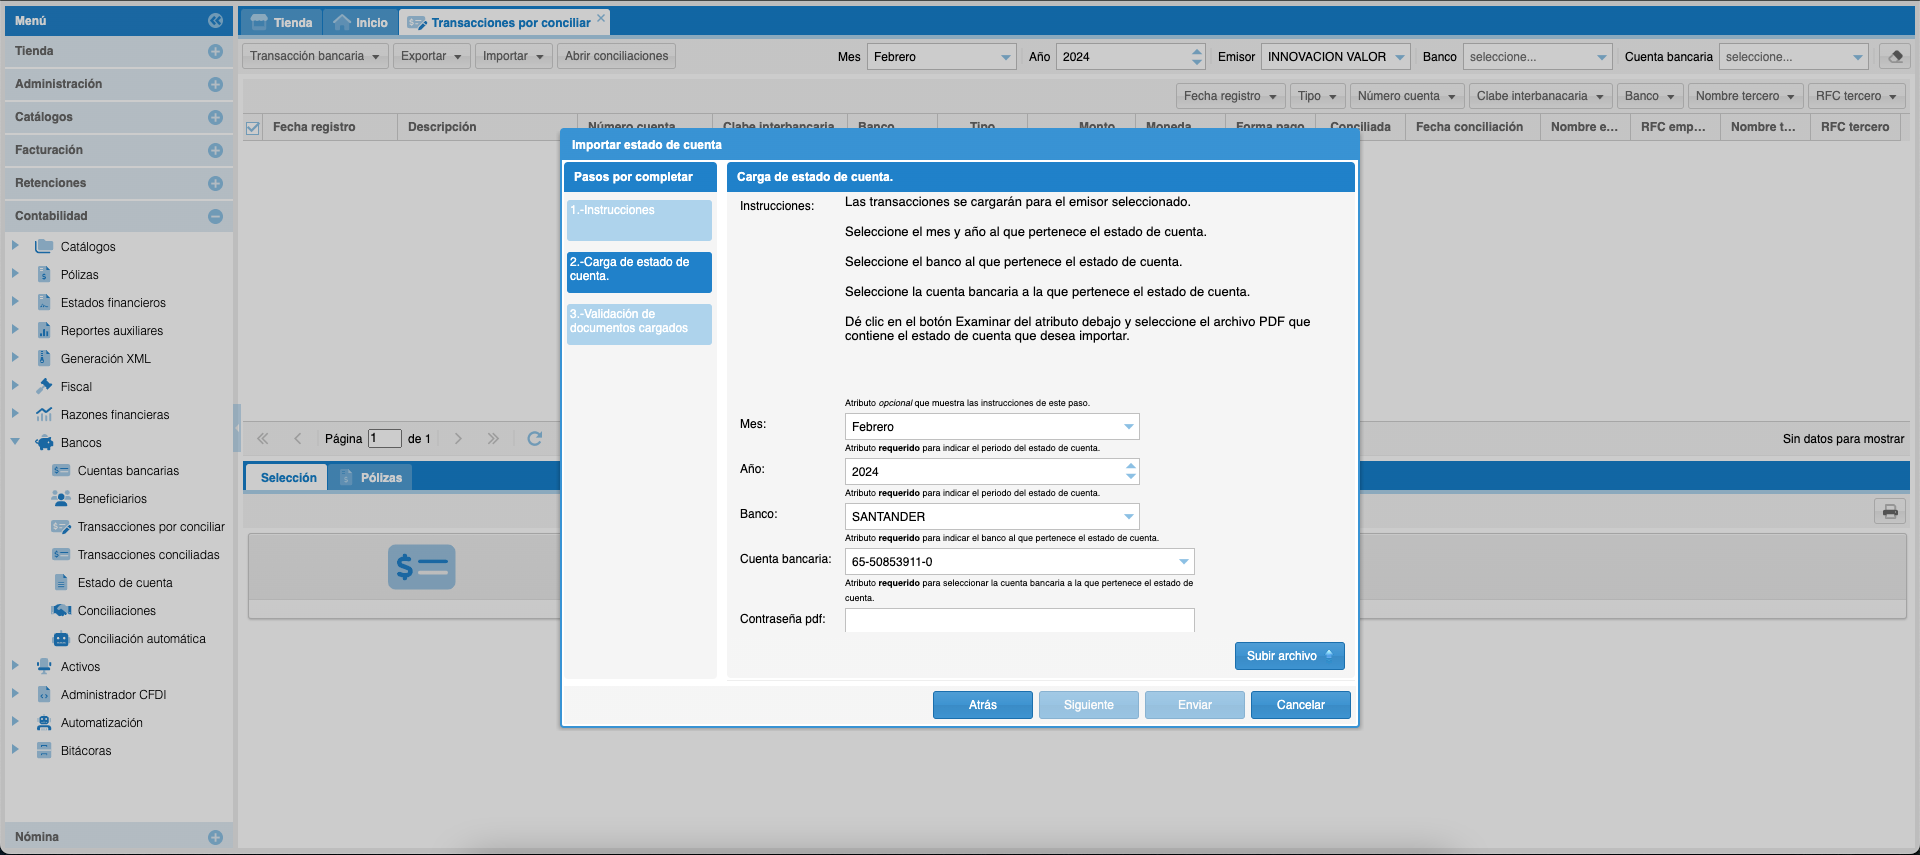Image resolution: width=1920 pixels, height=855 pixels.
Task: Open Conciliación automática from the sidebar
Action: click(141, 639)
